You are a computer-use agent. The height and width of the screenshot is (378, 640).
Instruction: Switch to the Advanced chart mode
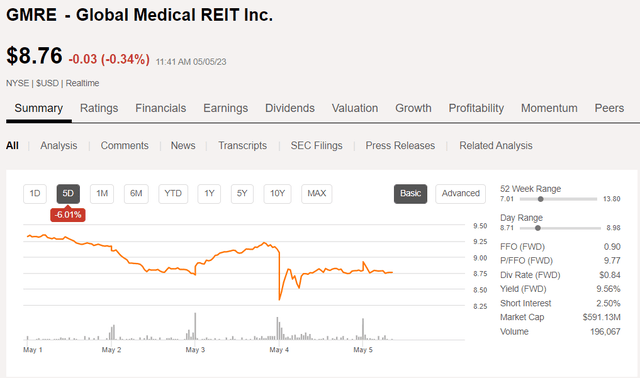click(x=460, y=193)
